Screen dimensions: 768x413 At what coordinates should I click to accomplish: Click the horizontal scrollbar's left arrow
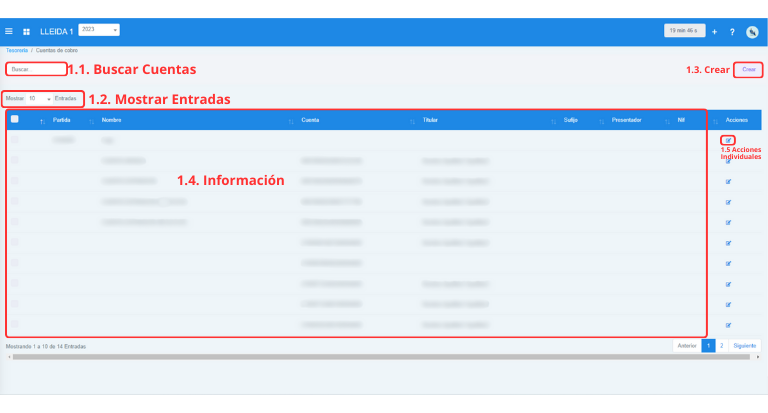click(9, 357)
